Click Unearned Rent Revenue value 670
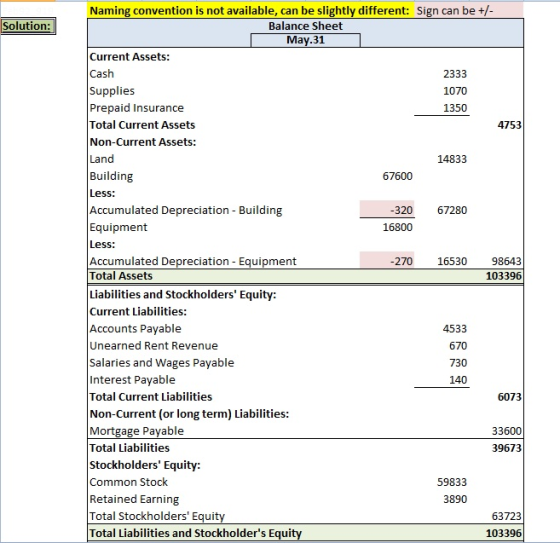The image size is (560, 543). (458, 346)
